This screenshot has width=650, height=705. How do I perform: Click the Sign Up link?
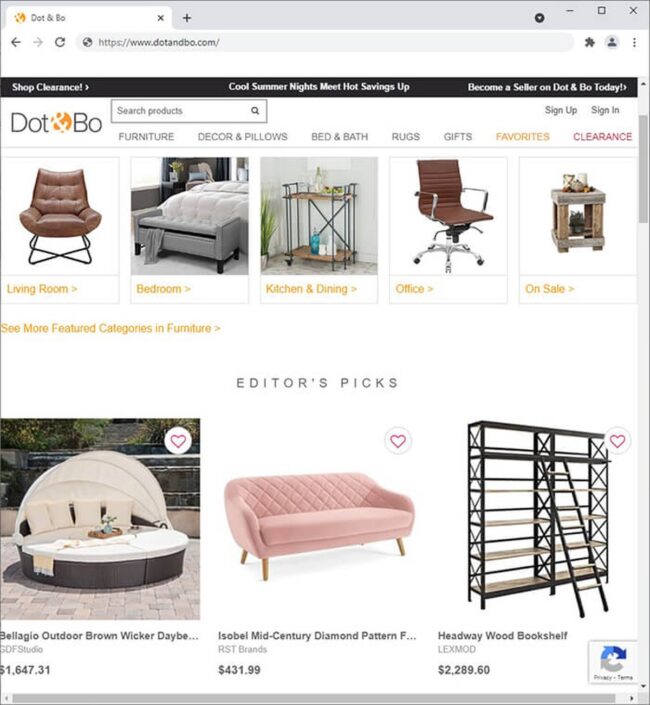(561, 110)
